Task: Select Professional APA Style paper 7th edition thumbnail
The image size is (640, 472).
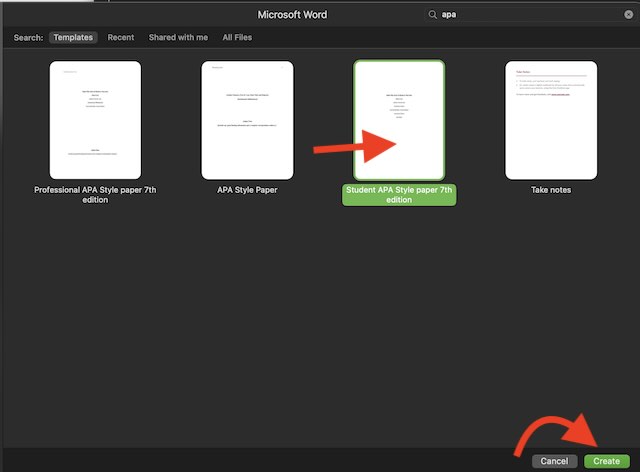Action: pyautogui.click(x=96, y=120)
